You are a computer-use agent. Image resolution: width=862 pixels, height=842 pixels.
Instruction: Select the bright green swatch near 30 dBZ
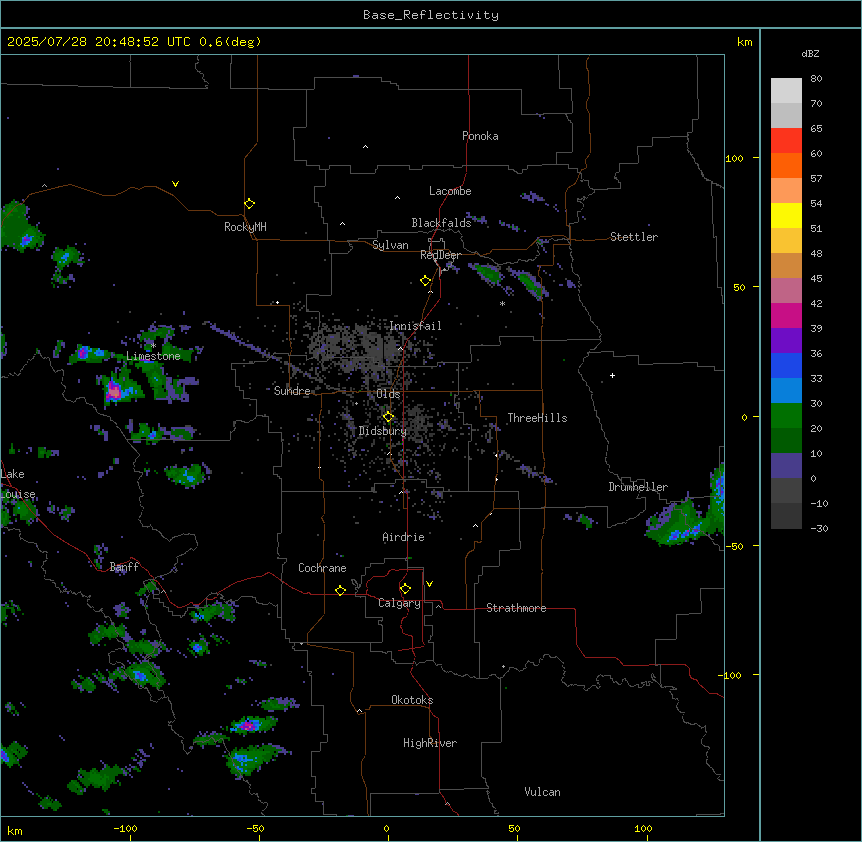(786, 416)
